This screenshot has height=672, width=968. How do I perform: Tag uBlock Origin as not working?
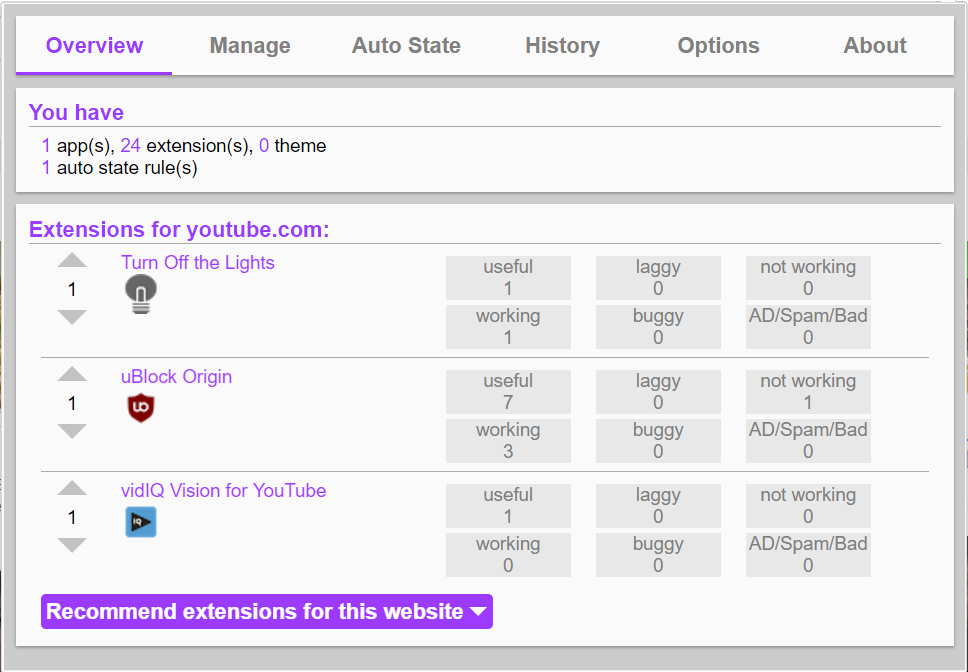point(808,392)
